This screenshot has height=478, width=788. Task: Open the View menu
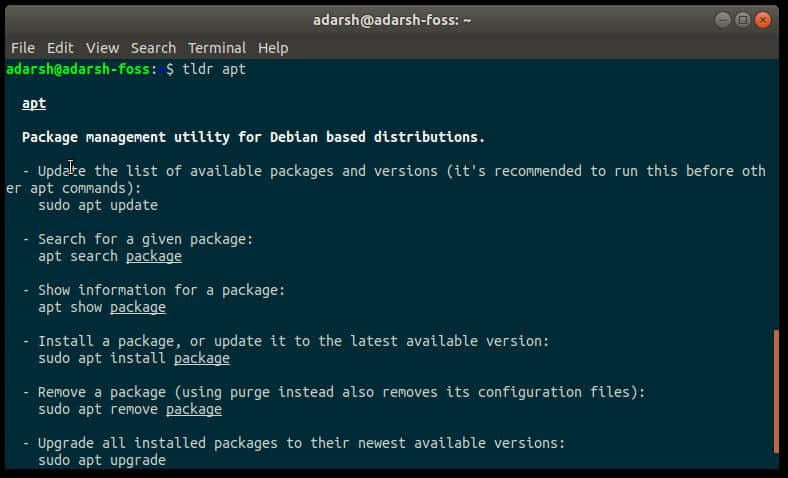tap(102, 47)
